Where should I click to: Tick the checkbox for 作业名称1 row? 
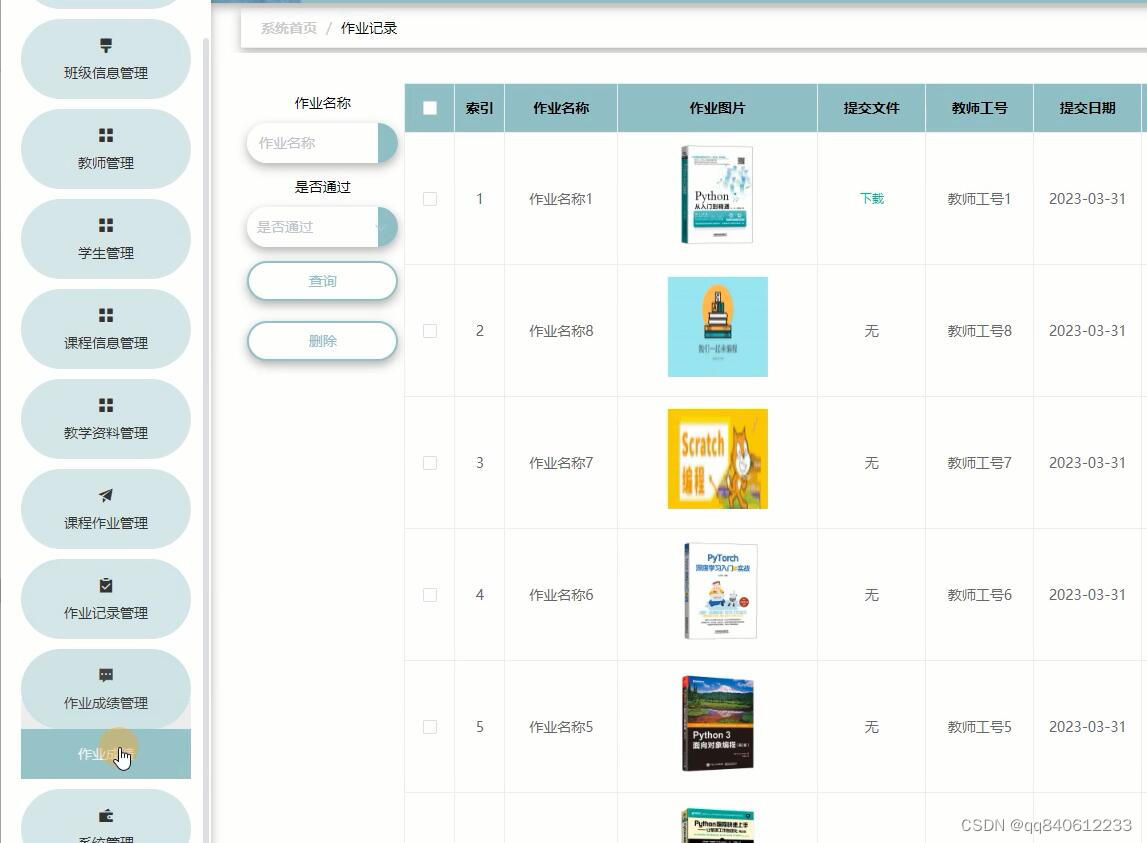pos(430,199)
